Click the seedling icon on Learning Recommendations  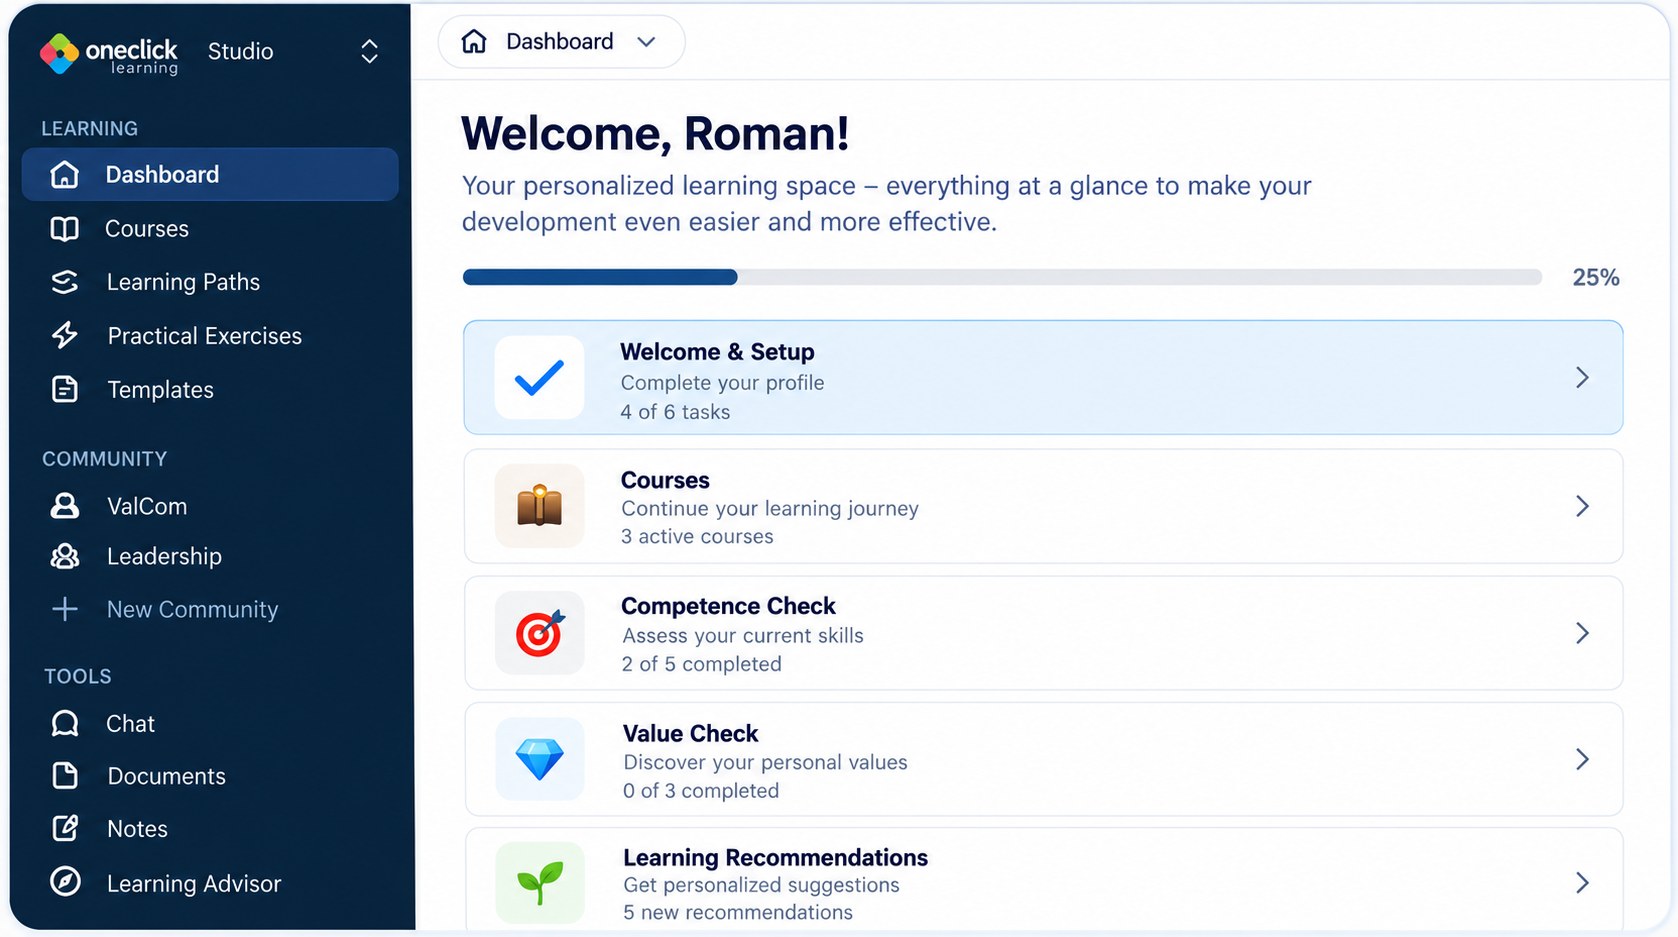coord(539,883)
